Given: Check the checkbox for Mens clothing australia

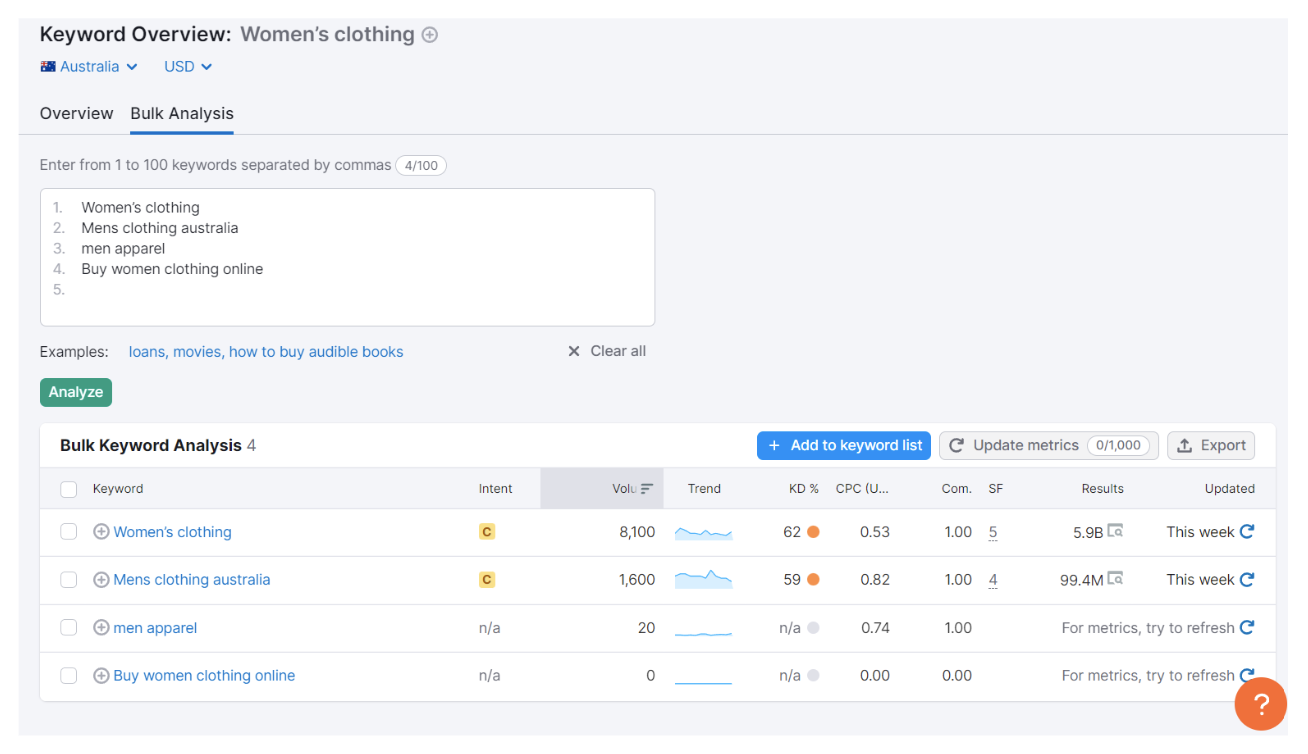Looking at the screenshot, I should click(x=68, y=579).
